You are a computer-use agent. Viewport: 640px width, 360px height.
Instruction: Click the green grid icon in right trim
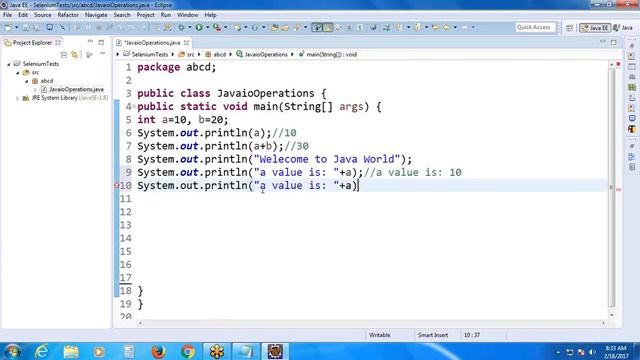(632, 87)
